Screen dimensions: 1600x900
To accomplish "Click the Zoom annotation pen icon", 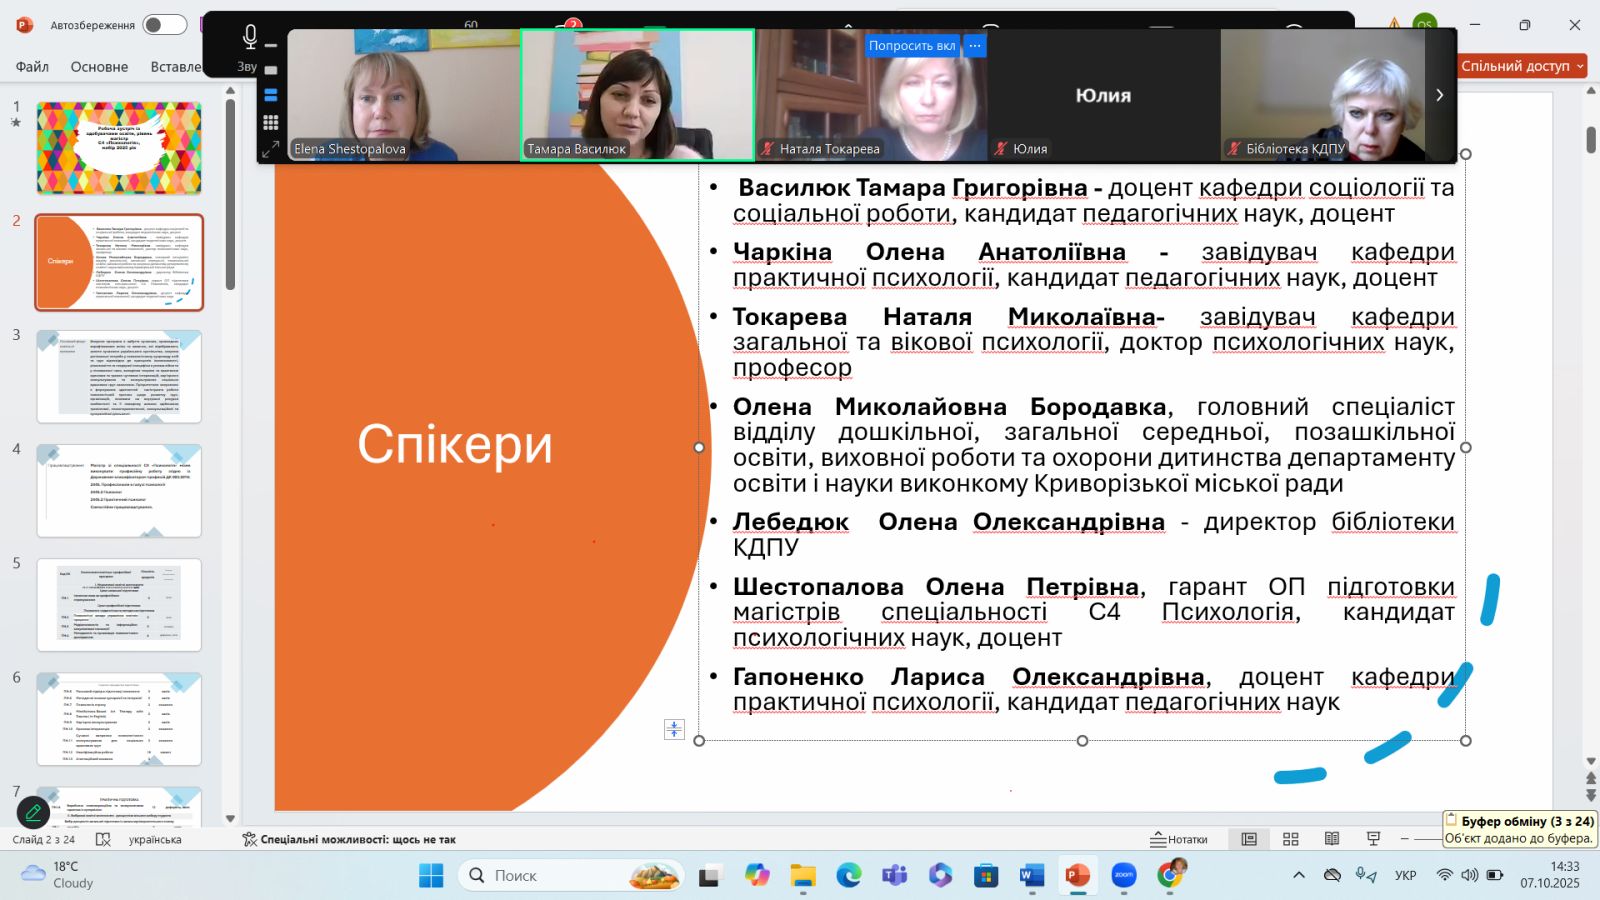I will tap(33, 813).
